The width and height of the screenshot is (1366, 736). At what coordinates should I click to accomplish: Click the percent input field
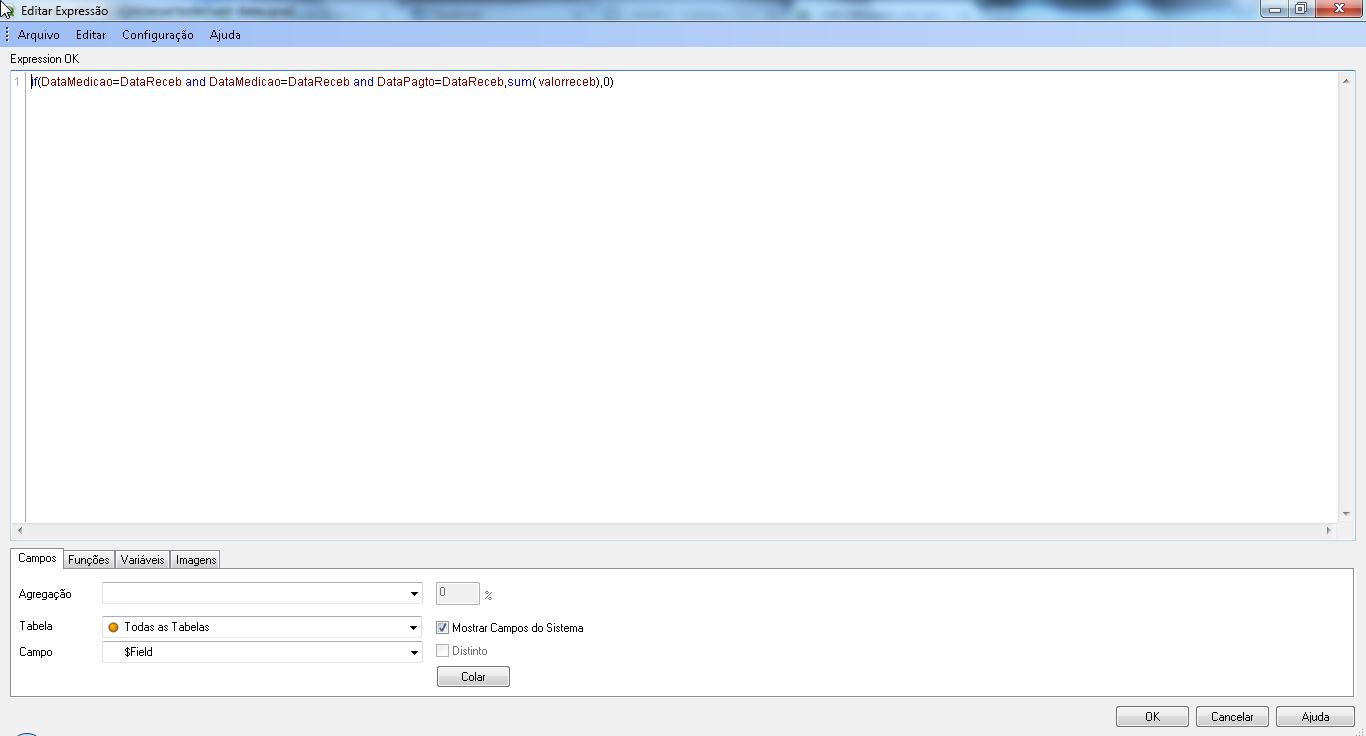[x=458, y=594]
